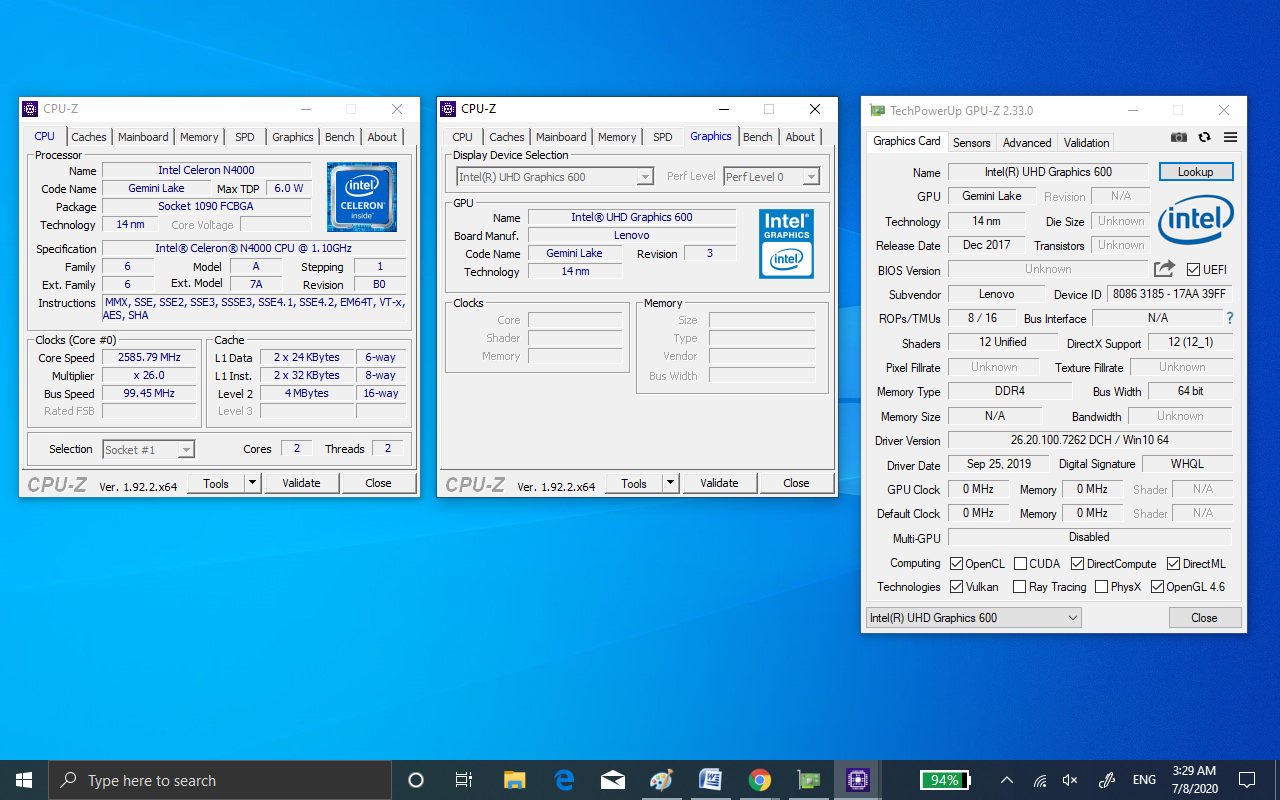Click Validate in left CPU-Z window

click(301, 483)
